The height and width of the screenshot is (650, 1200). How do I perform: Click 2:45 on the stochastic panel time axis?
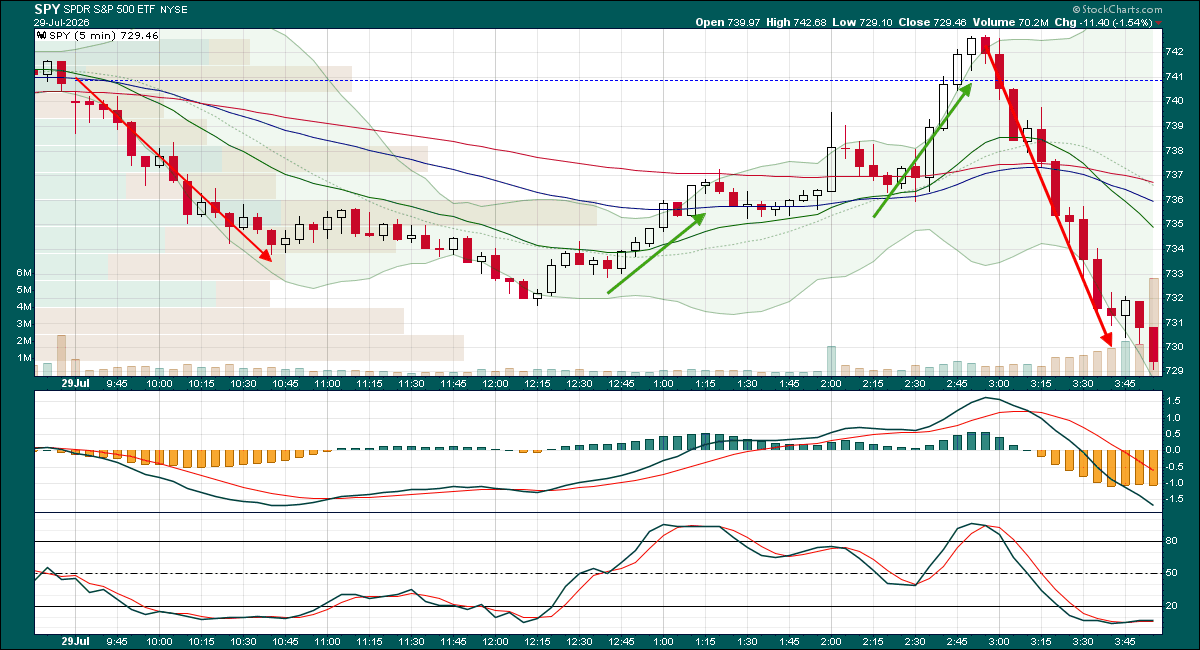(x=956, y=641)
